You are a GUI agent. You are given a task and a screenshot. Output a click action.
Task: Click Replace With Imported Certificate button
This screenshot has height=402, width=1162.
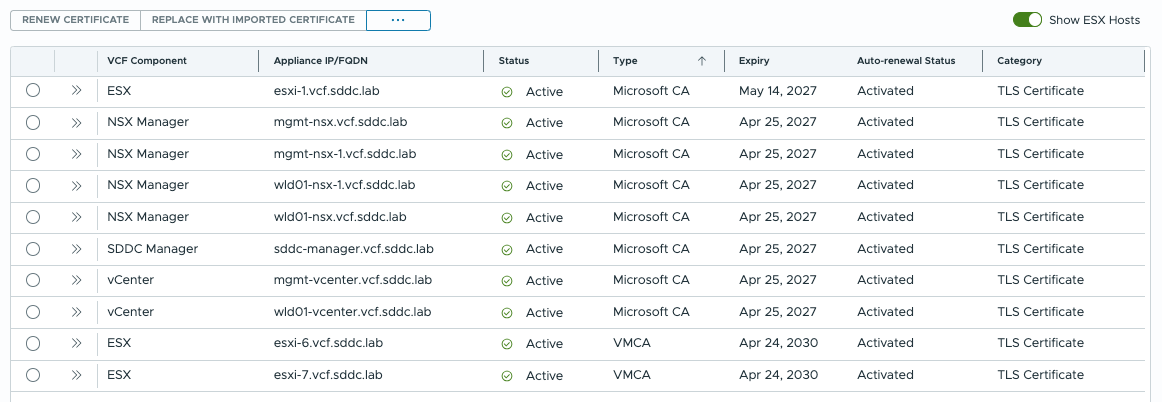coord(253,20)
